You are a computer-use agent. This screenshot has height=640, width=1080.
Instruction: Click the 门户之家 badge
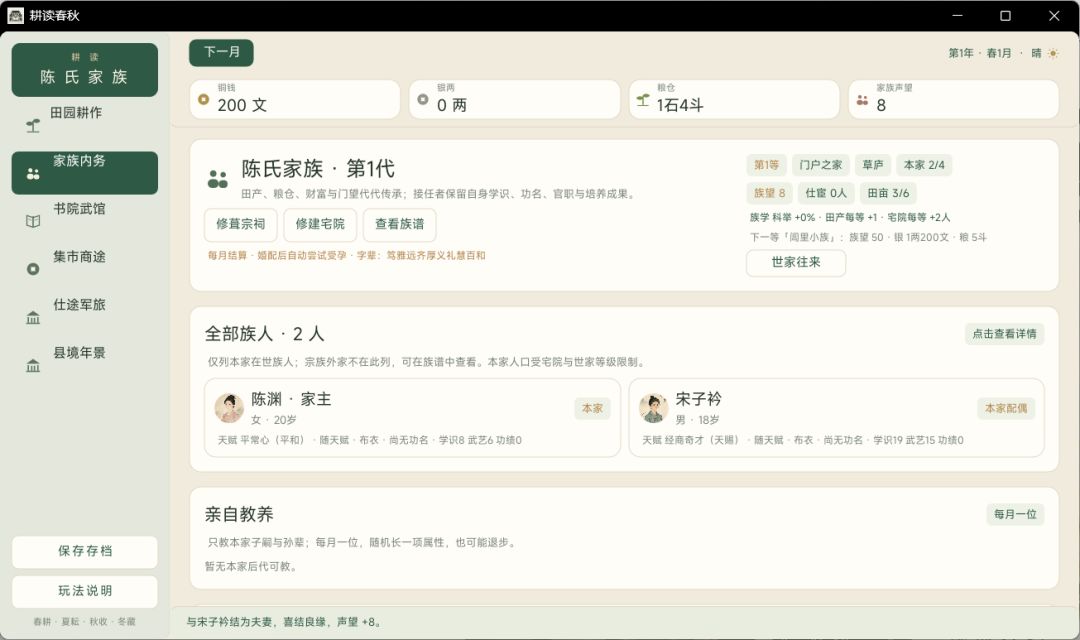(820, 165)
